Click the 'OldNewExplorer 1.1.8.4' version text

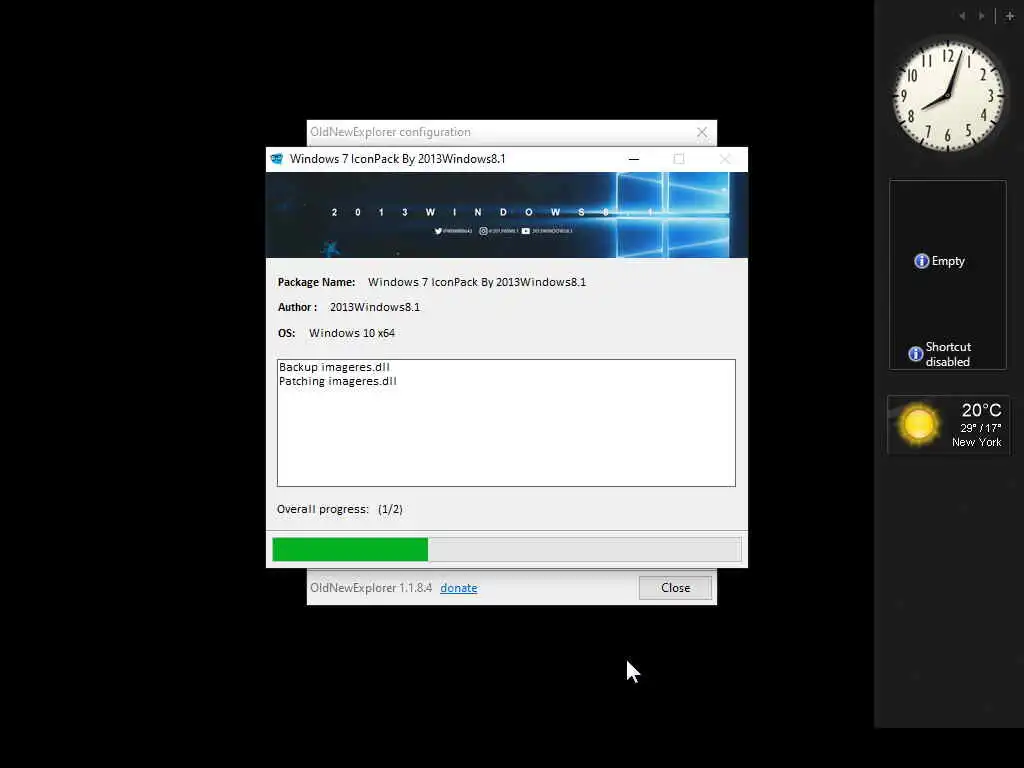(x=371, y=588)
